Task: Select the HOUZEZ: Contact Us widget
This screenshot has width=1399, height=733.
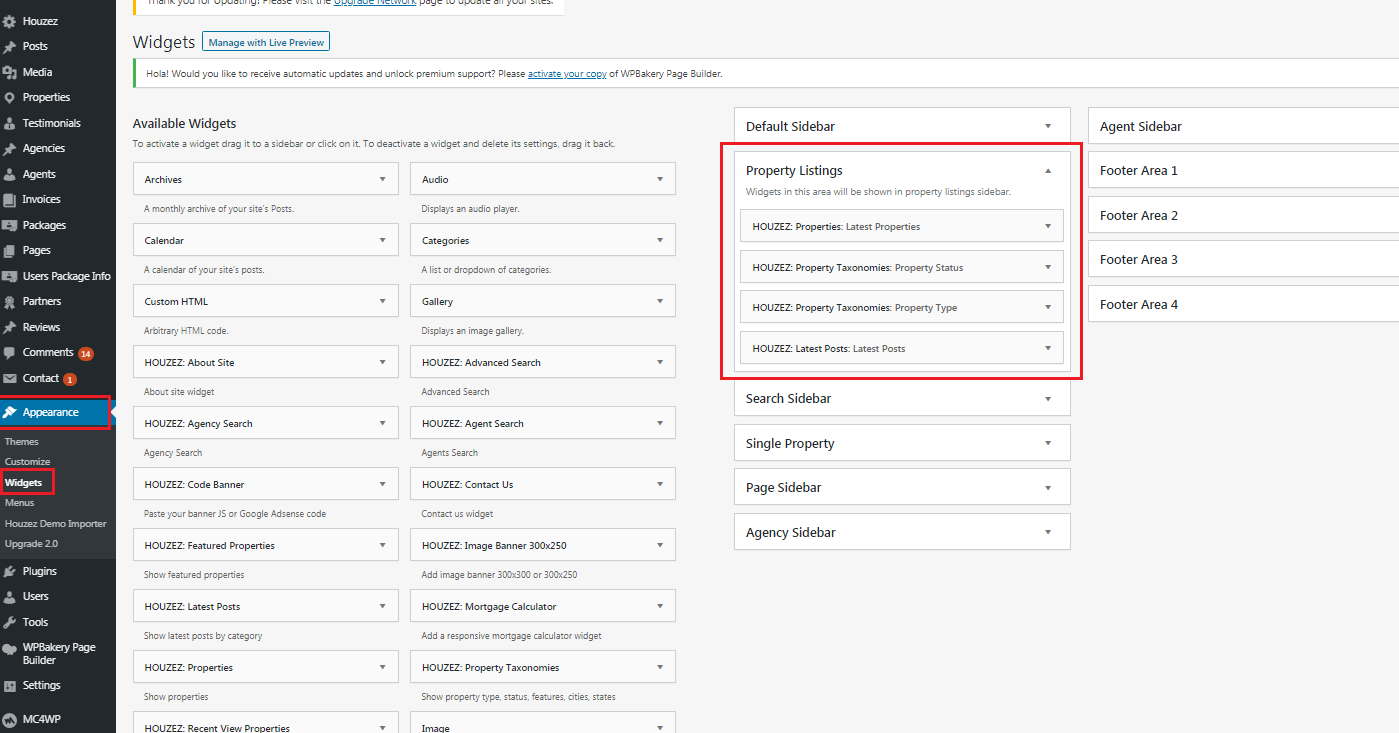Action: tap(543, 484)
